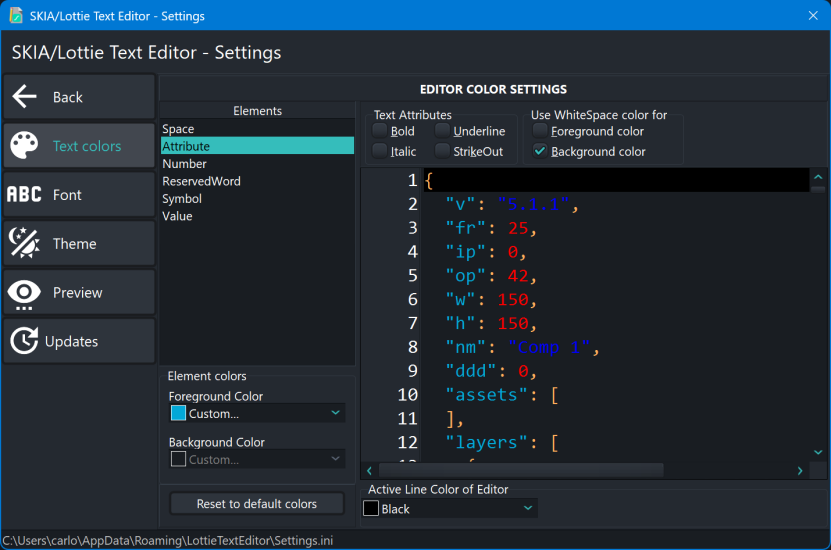Click the ABC Font icon
This screenshot has height=550, width=831.
click(x=24, y=194)
